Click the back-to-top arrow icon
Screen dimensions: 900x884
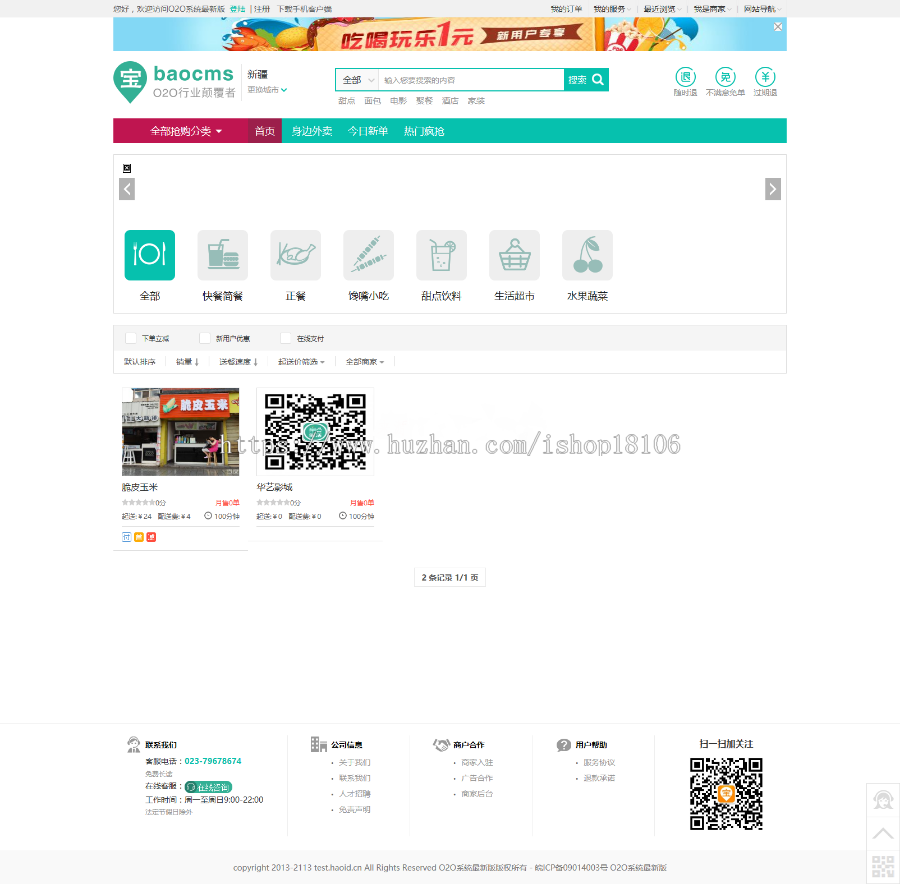[883, 833]
